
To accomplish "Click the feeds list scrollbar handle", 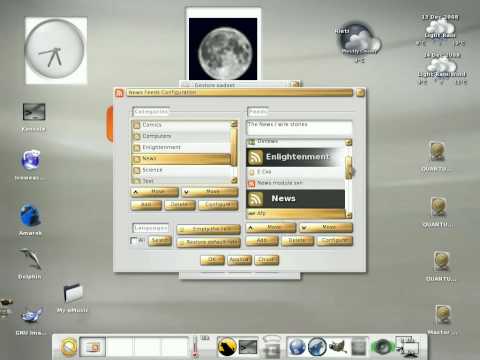I will [348, 167].
